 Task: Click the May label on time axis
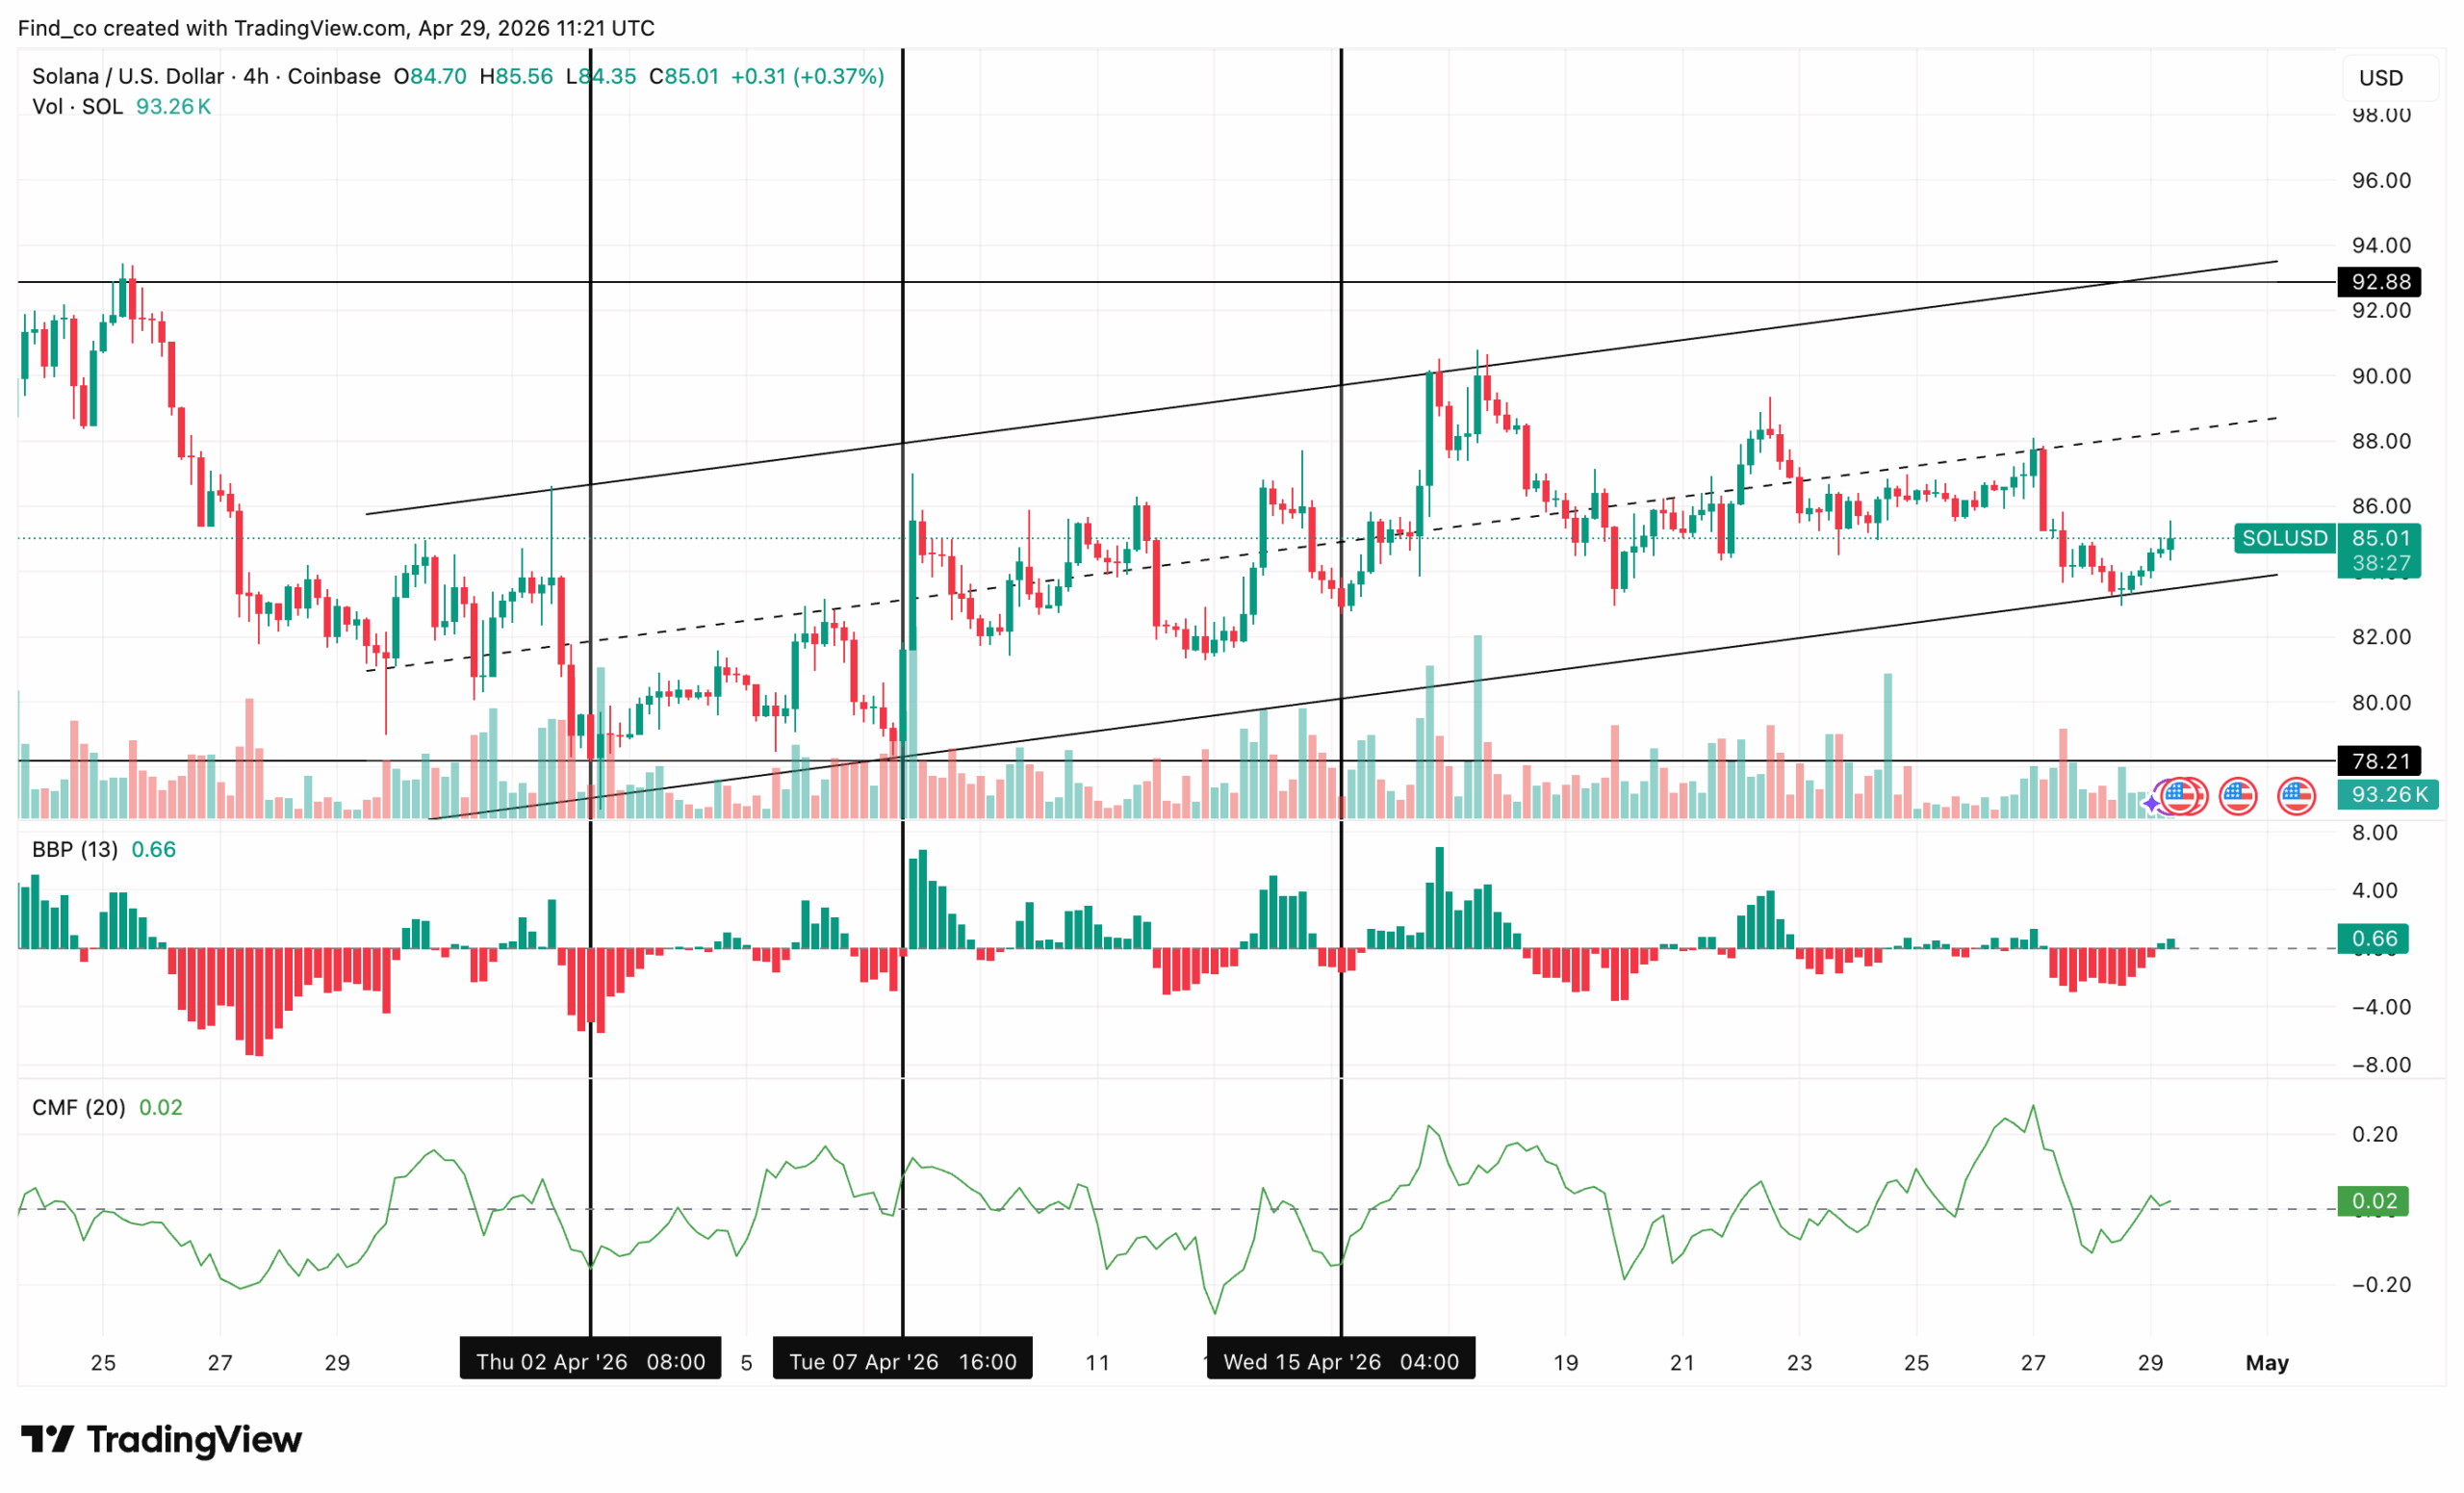2267,1362
